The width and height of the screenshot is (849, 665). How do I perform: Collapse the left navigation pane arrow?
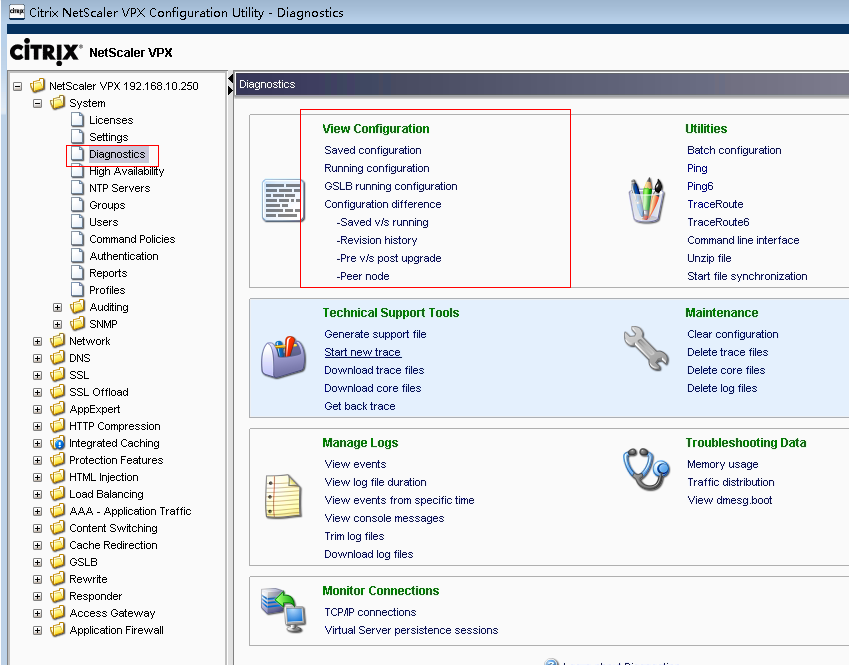(x=231, y=82)
